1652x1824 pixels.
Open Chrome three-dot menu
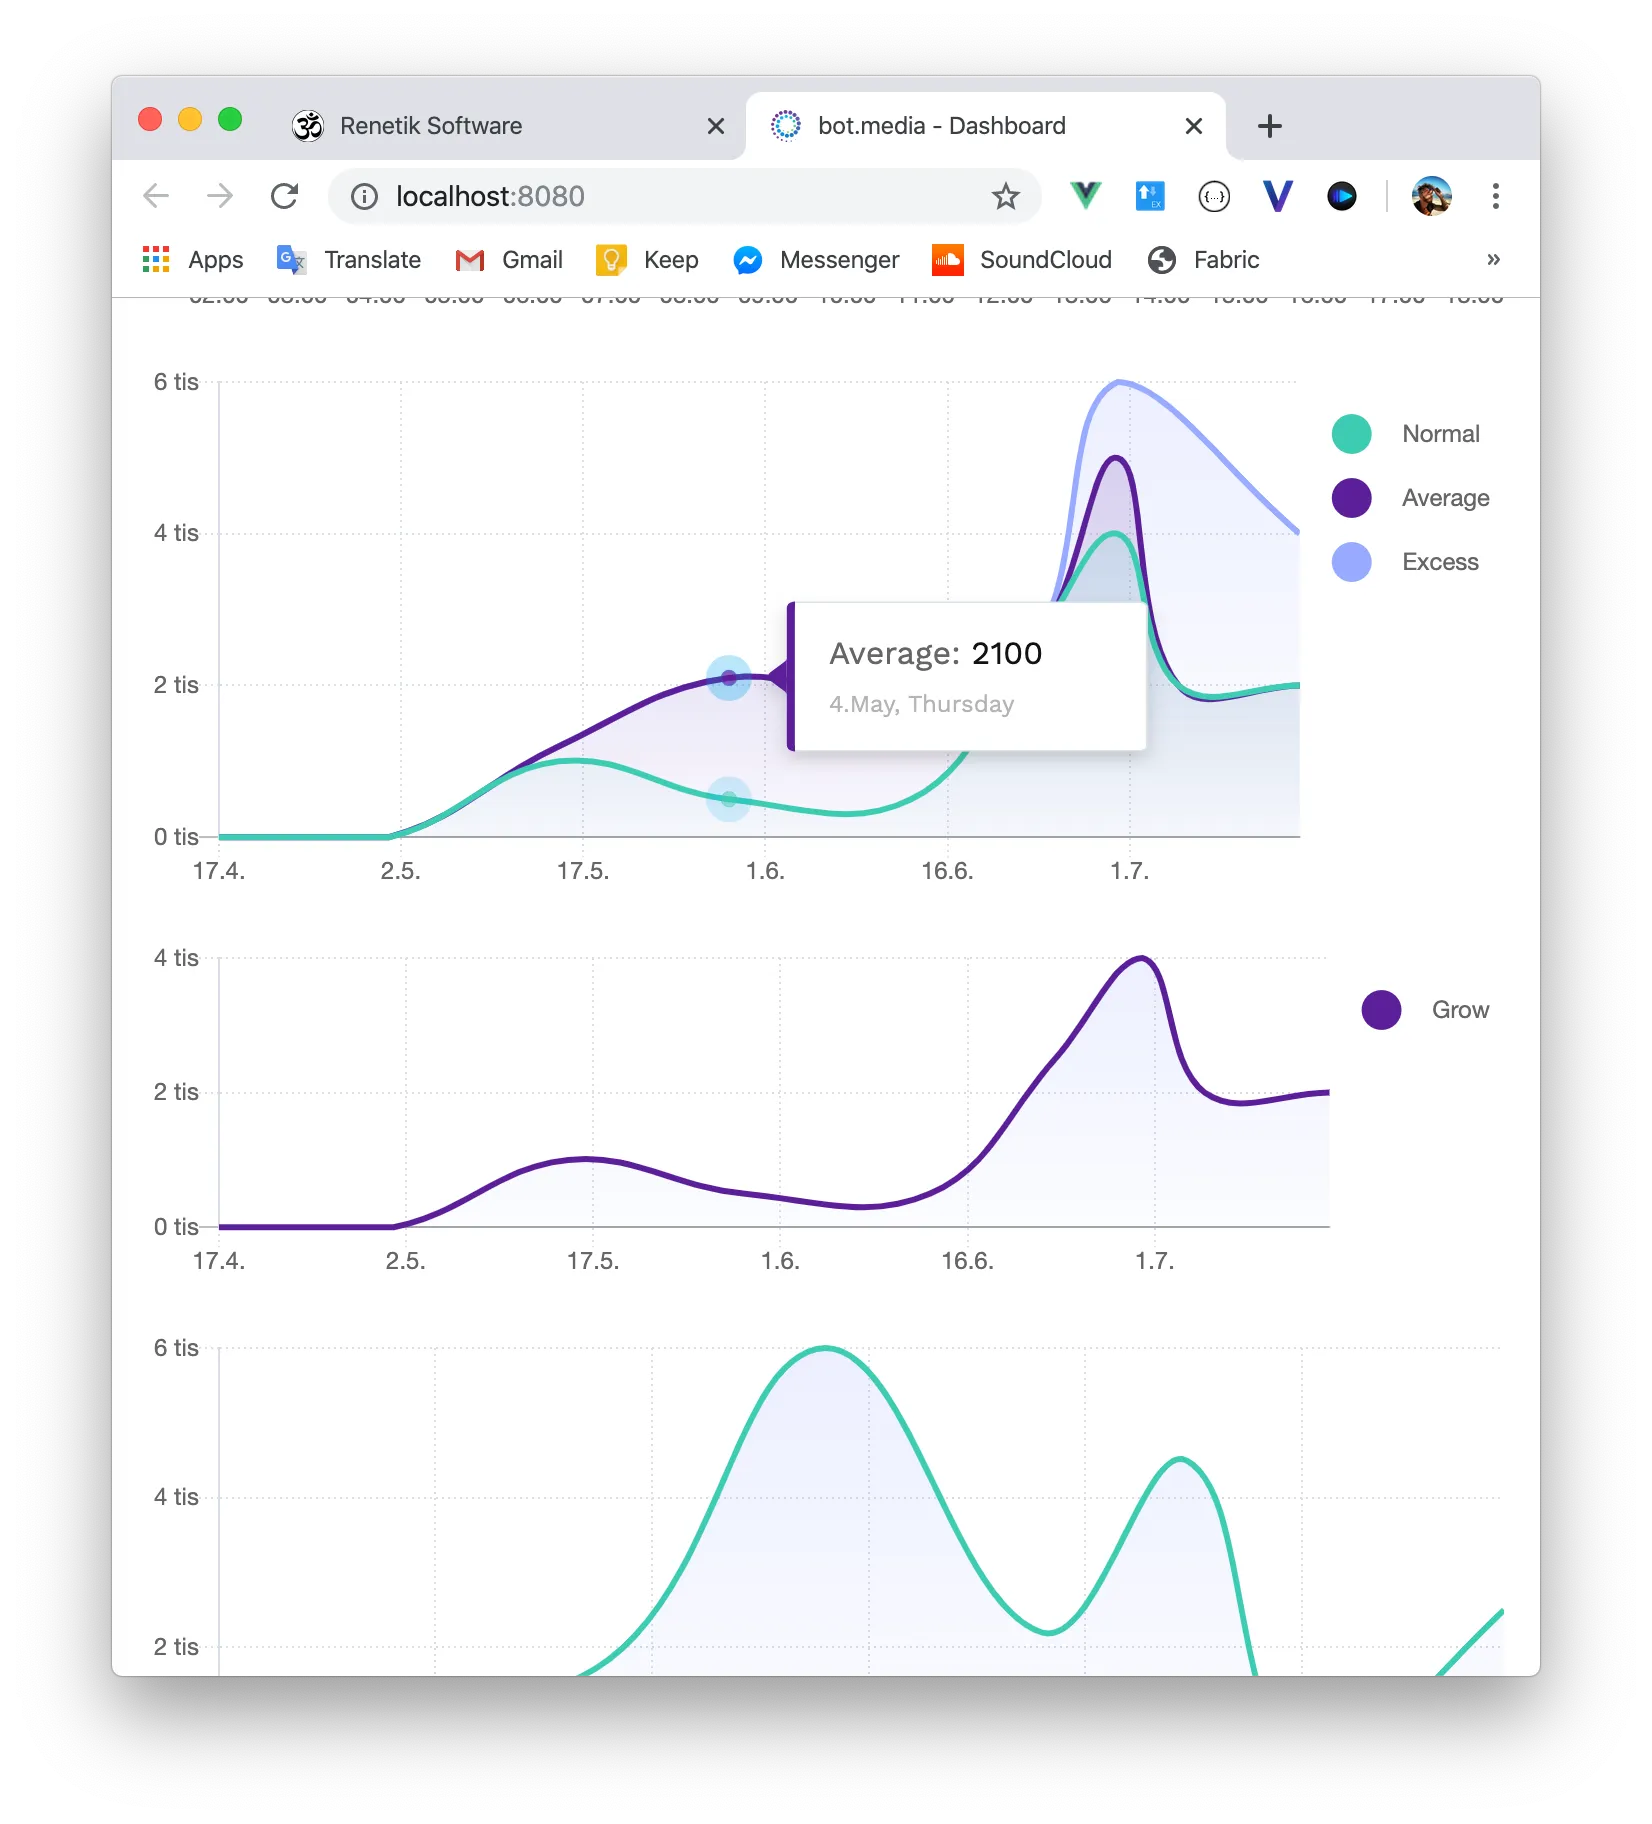point(1496,196)
